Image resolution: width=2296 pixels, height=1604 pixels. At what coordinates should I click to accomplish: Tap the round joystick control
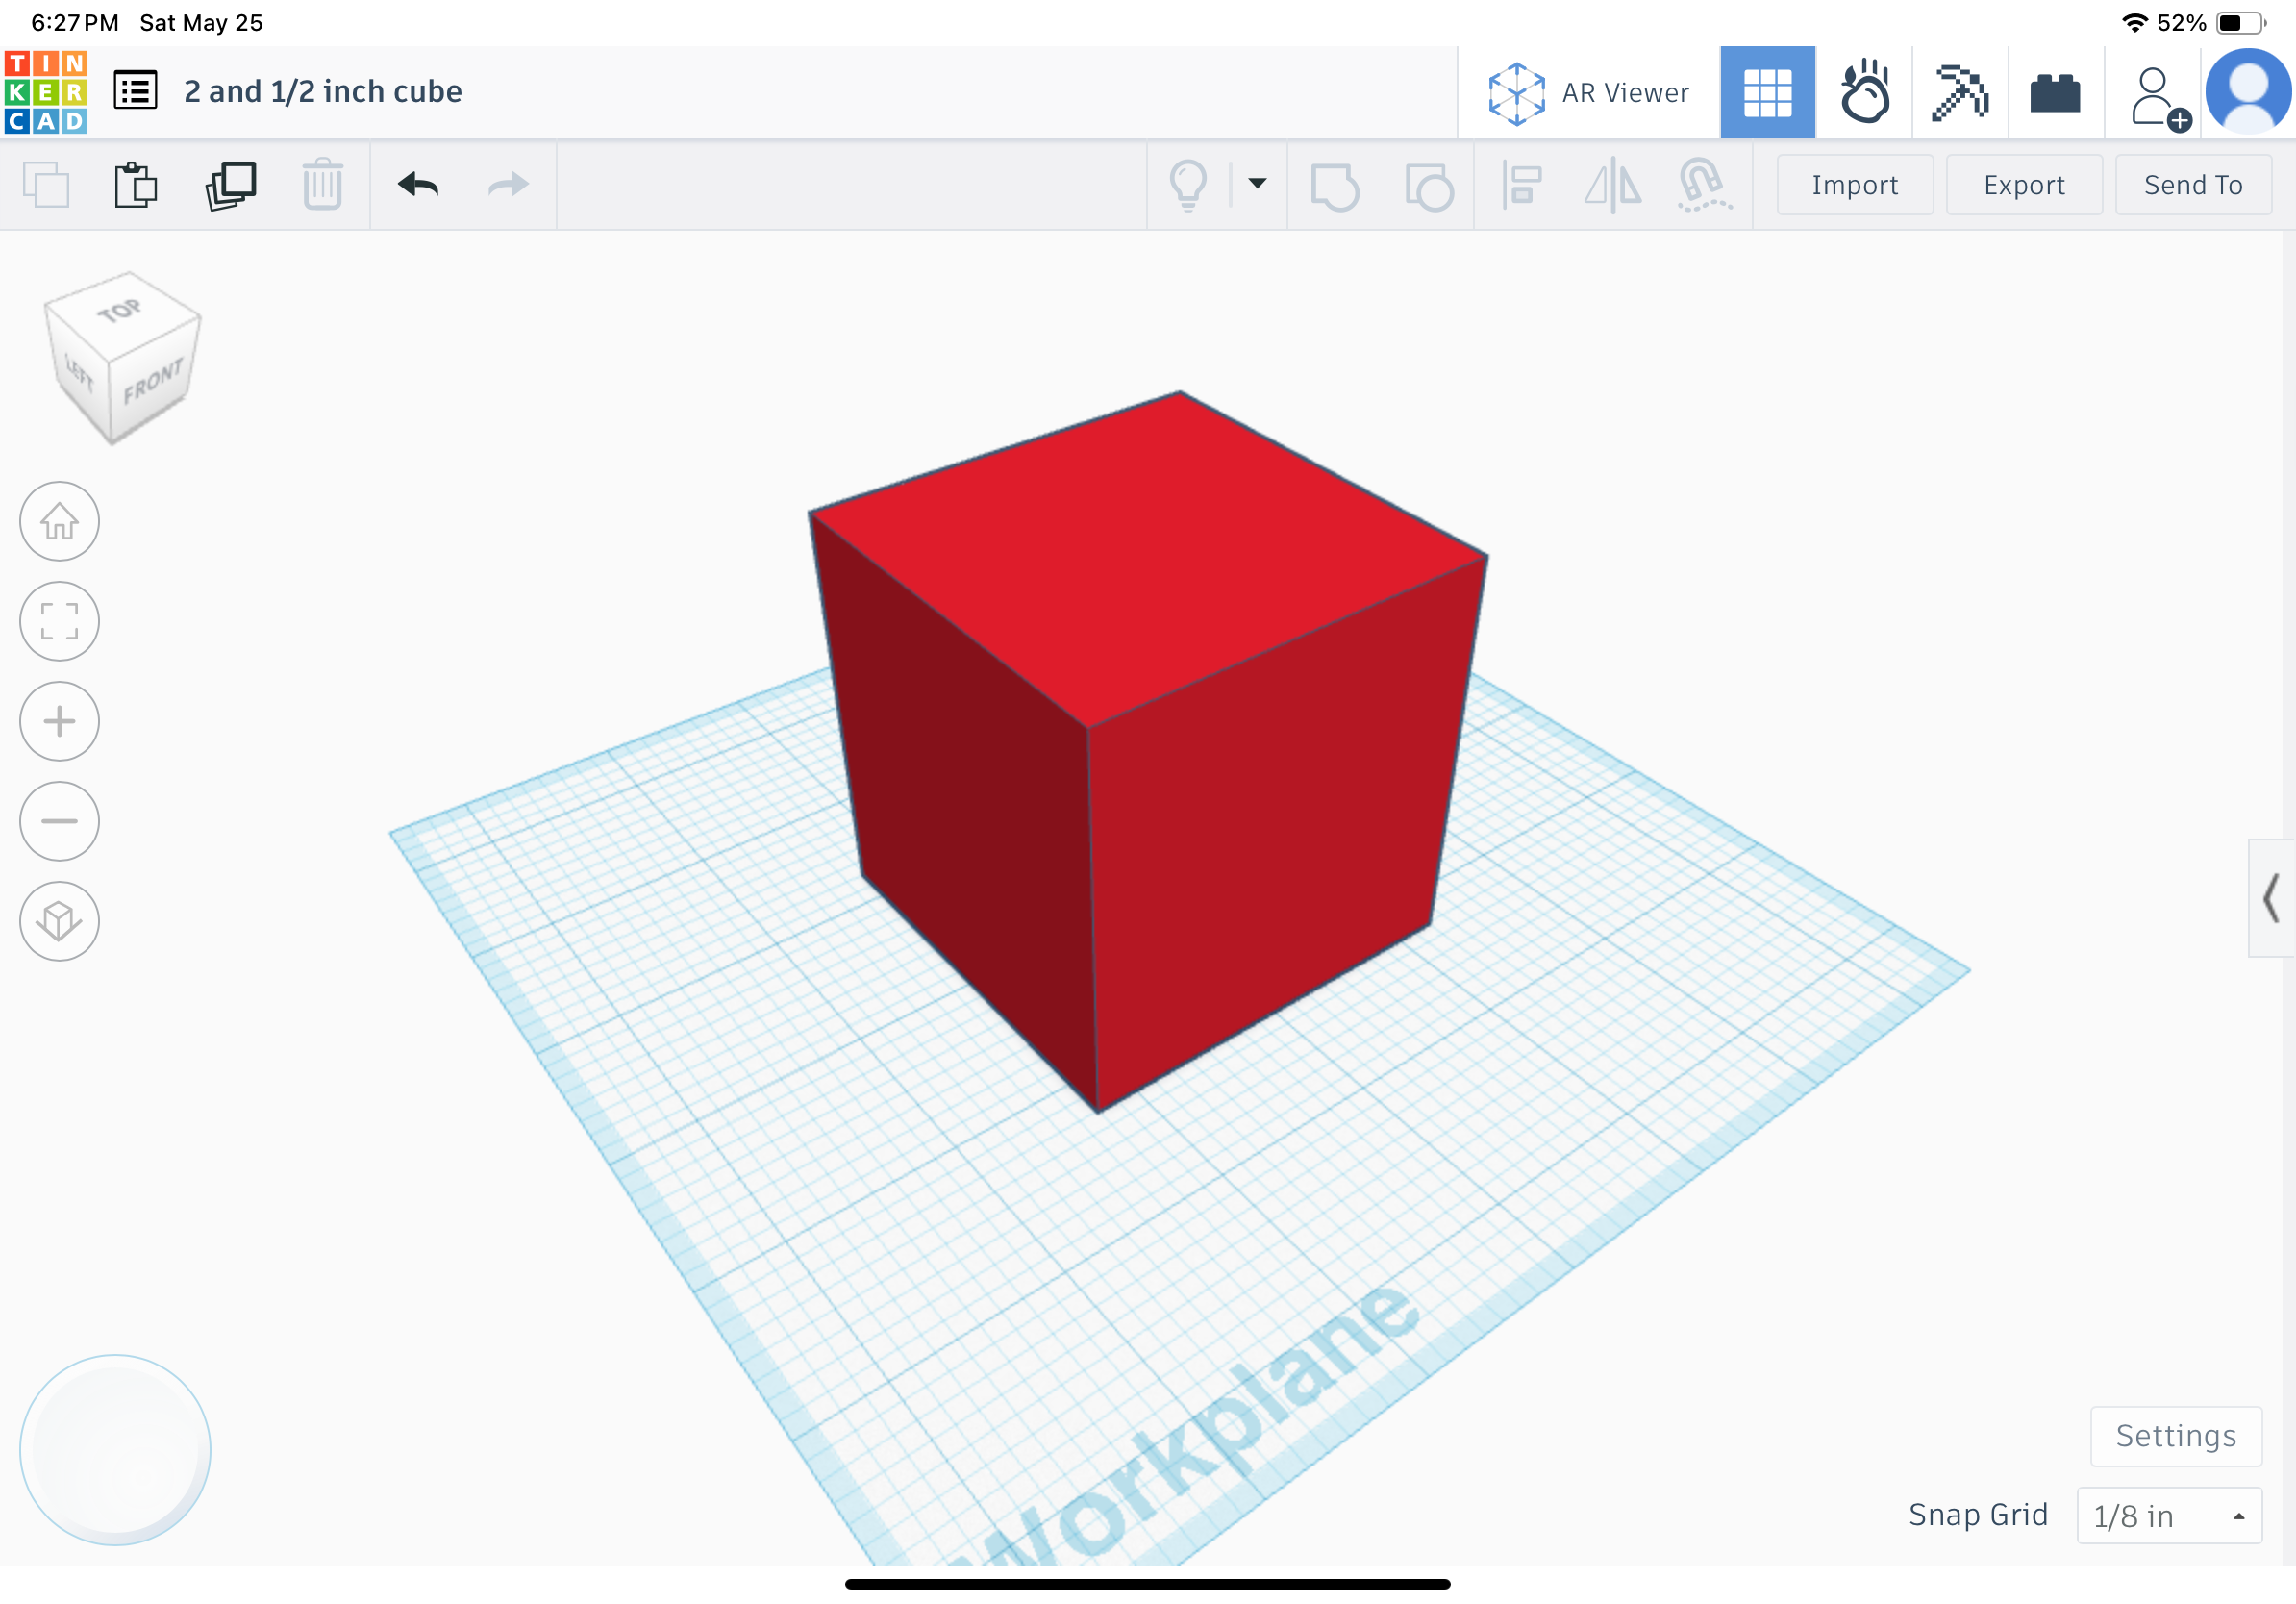115,1450
